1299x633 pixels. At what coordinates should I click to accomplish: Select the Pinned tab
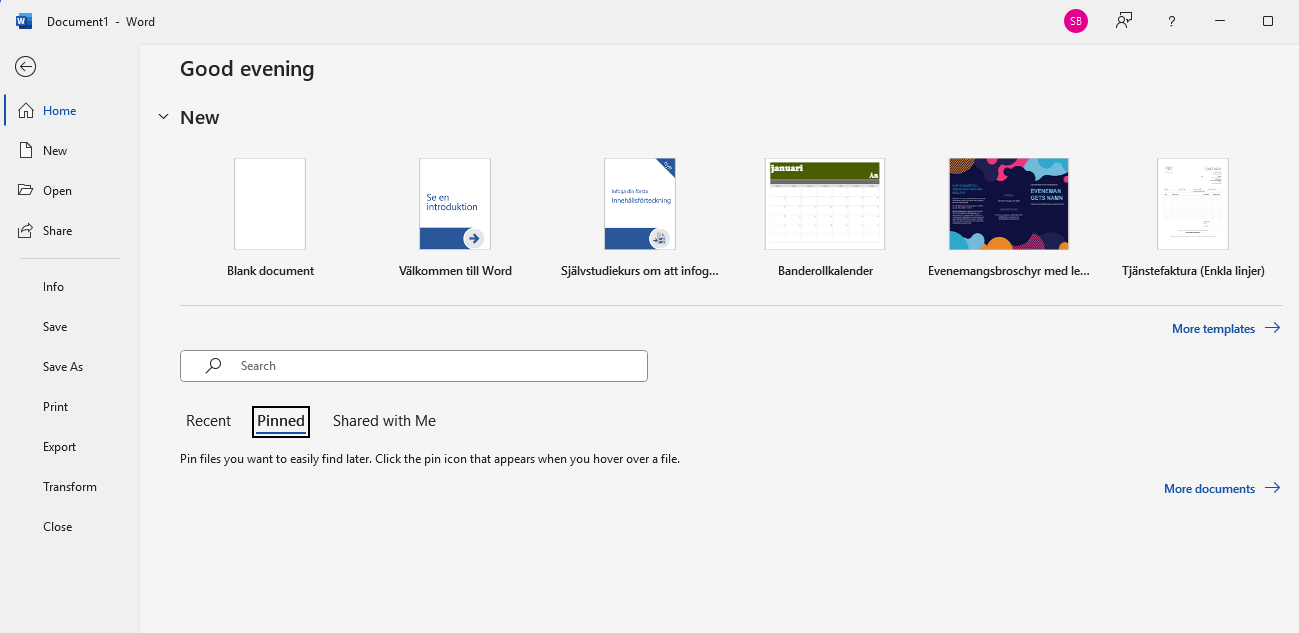click(x=281, y=421)
